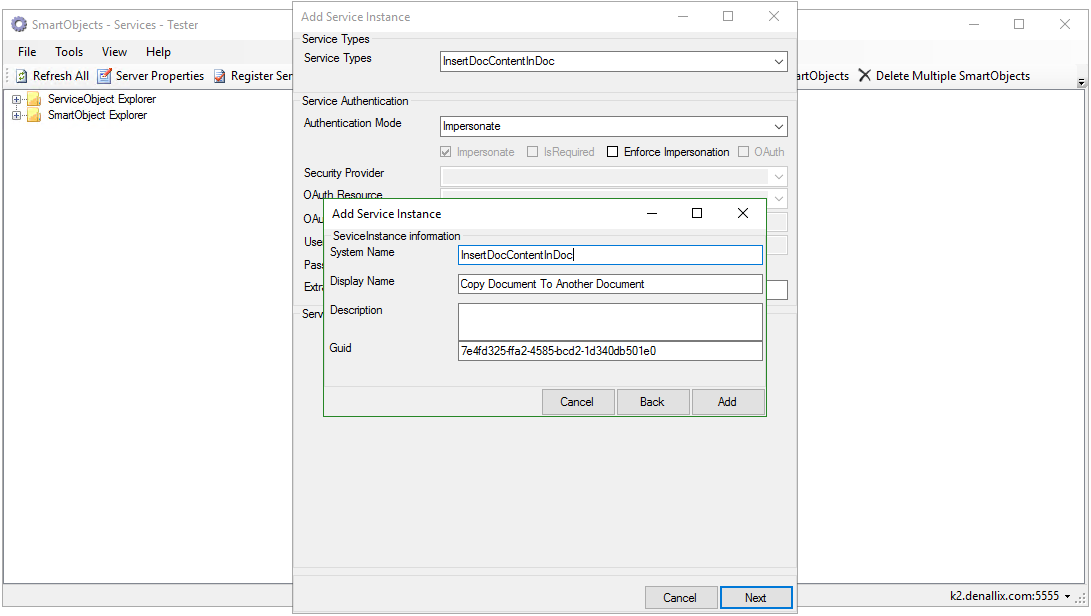The height and width of the screenshot is (616, 1091).
Task: Open the toolbar overflow arrow
Action: click(x=1081, y=82)
